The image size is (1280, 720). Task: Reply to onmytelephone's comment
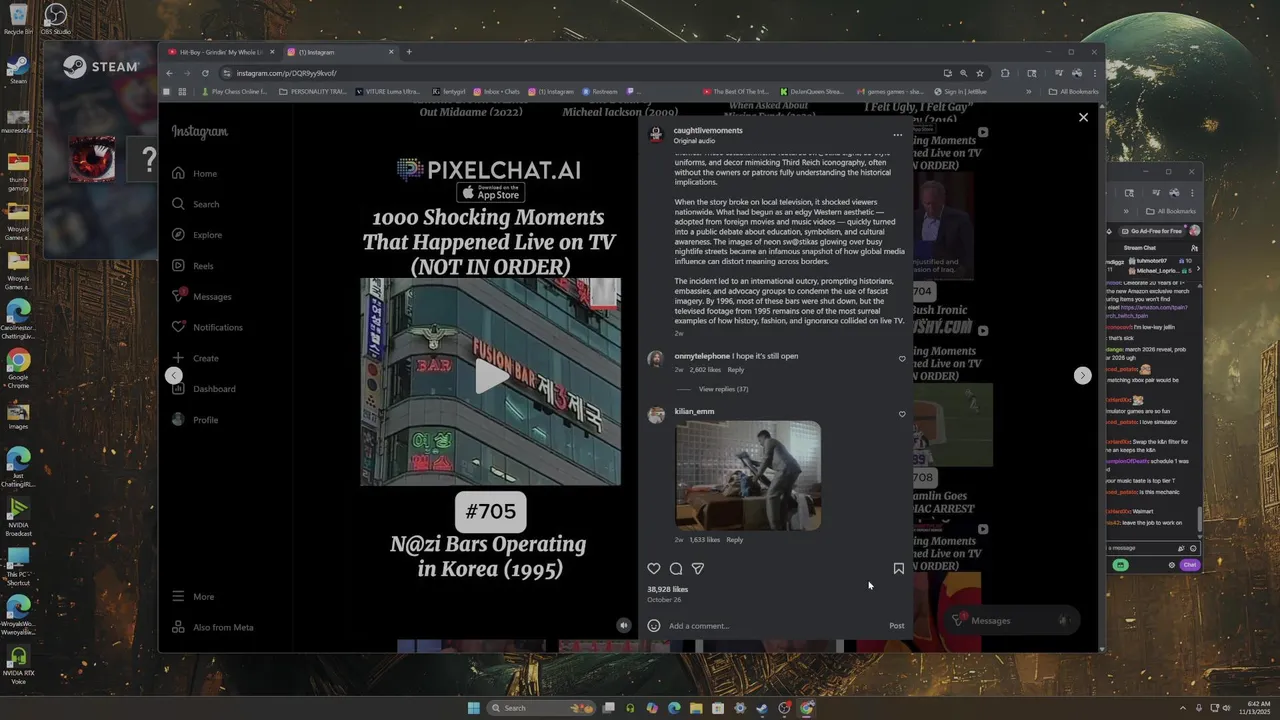pyautogui.click(x=735, y=370)
